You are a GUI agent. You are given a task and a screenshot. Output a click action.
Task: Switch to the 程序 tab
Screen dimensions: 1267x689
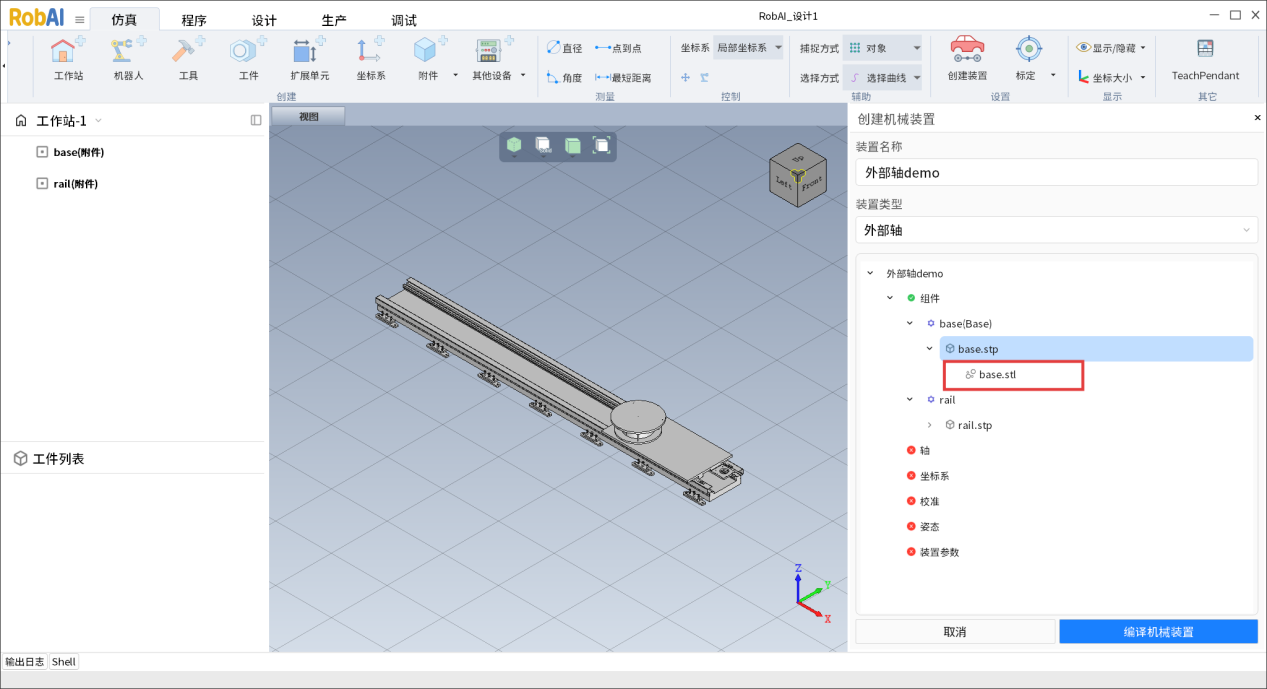tap(194, 20)
